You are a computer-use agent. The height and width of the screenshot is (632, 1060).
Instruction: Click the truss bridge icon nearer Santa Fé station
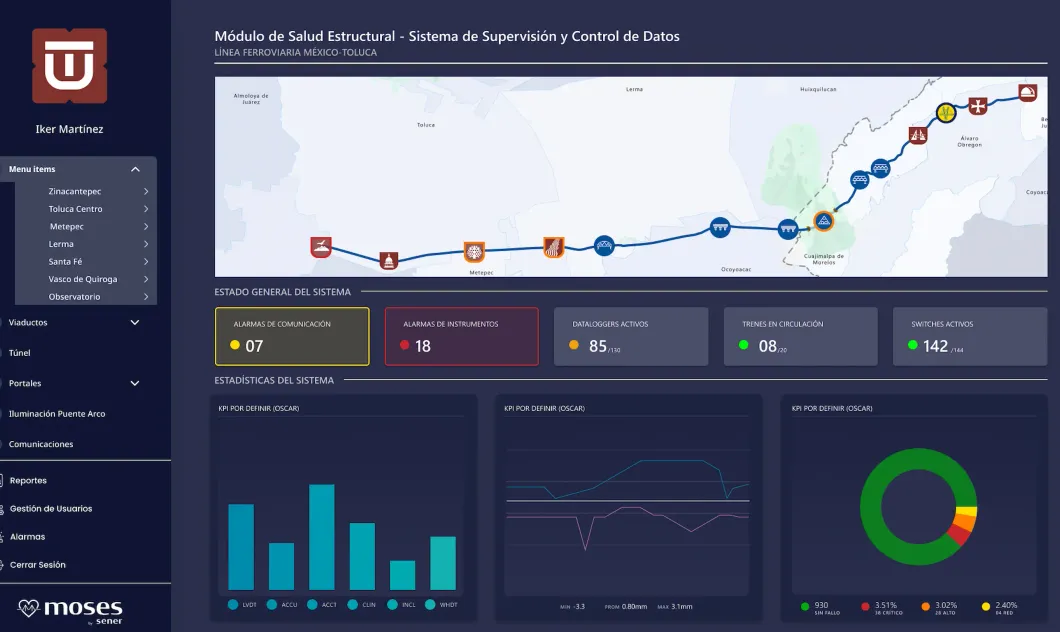point(880,168)
